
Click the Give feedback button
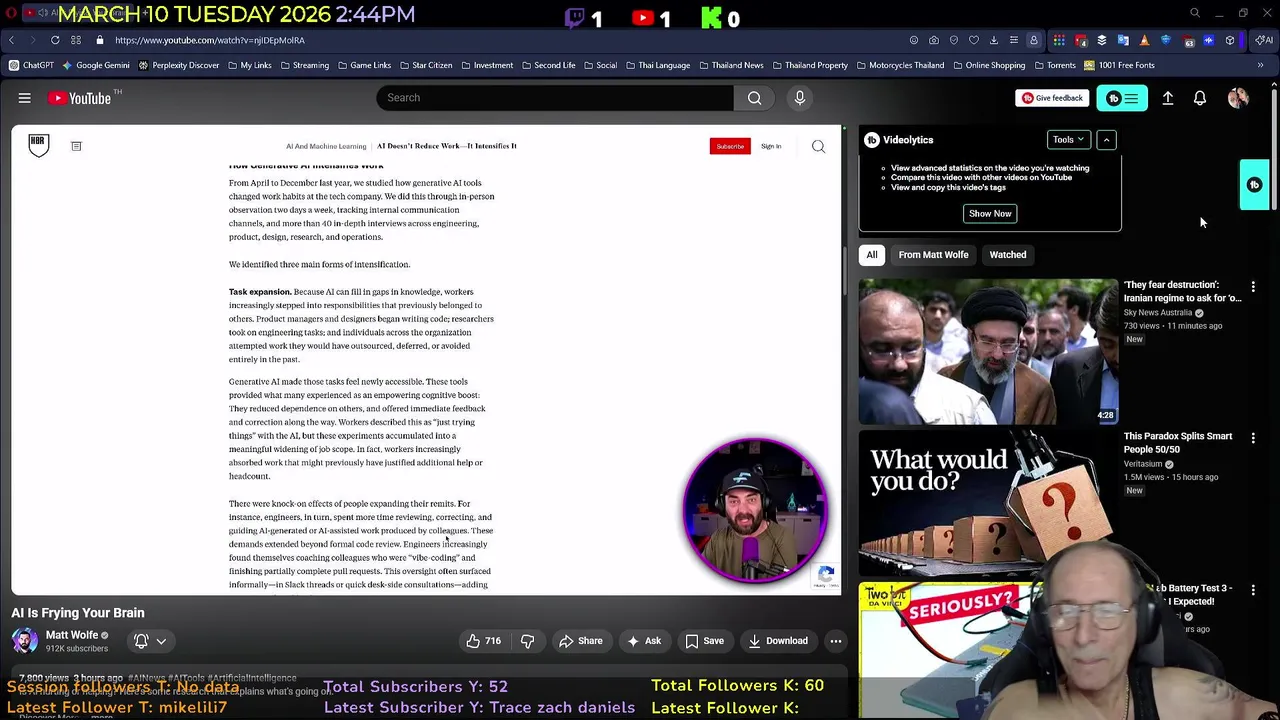pyautogui.click(x=1052, y=98)
